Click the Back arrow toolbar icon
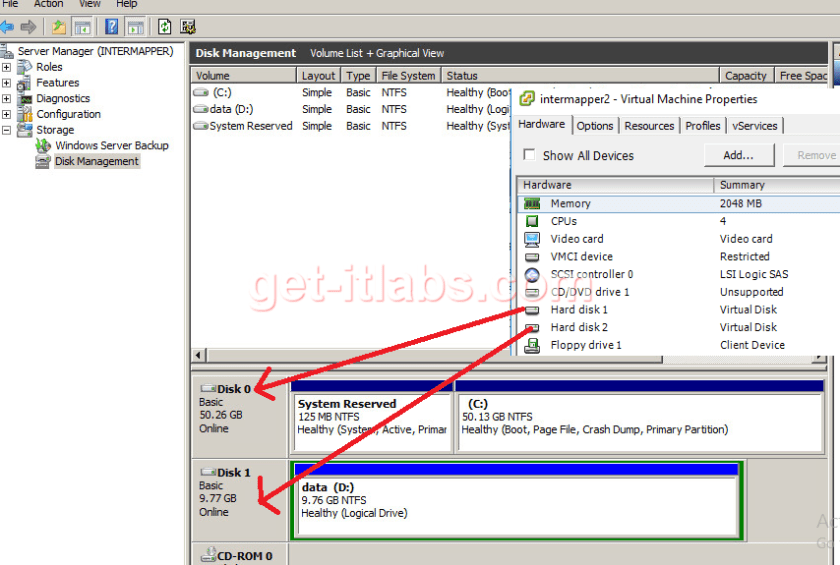 (x=8, y=27)
